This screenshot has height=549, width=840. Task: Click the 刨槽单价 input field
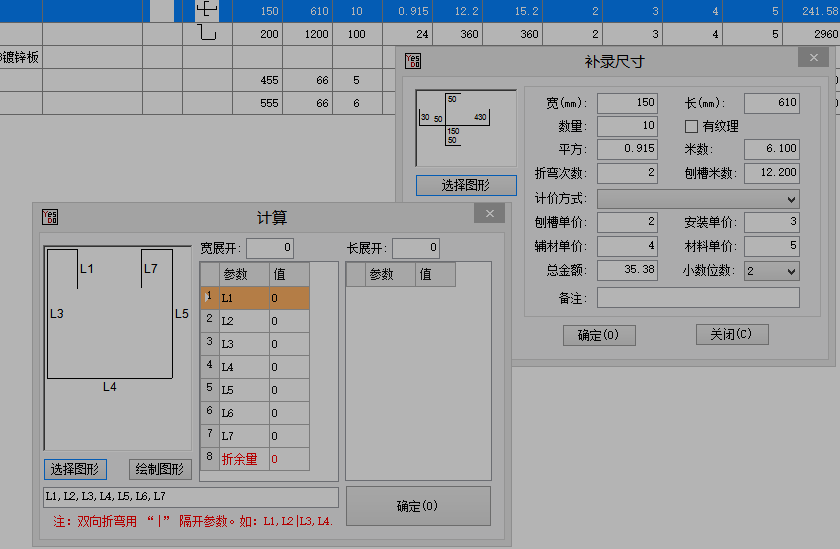(x=627, y=222)
